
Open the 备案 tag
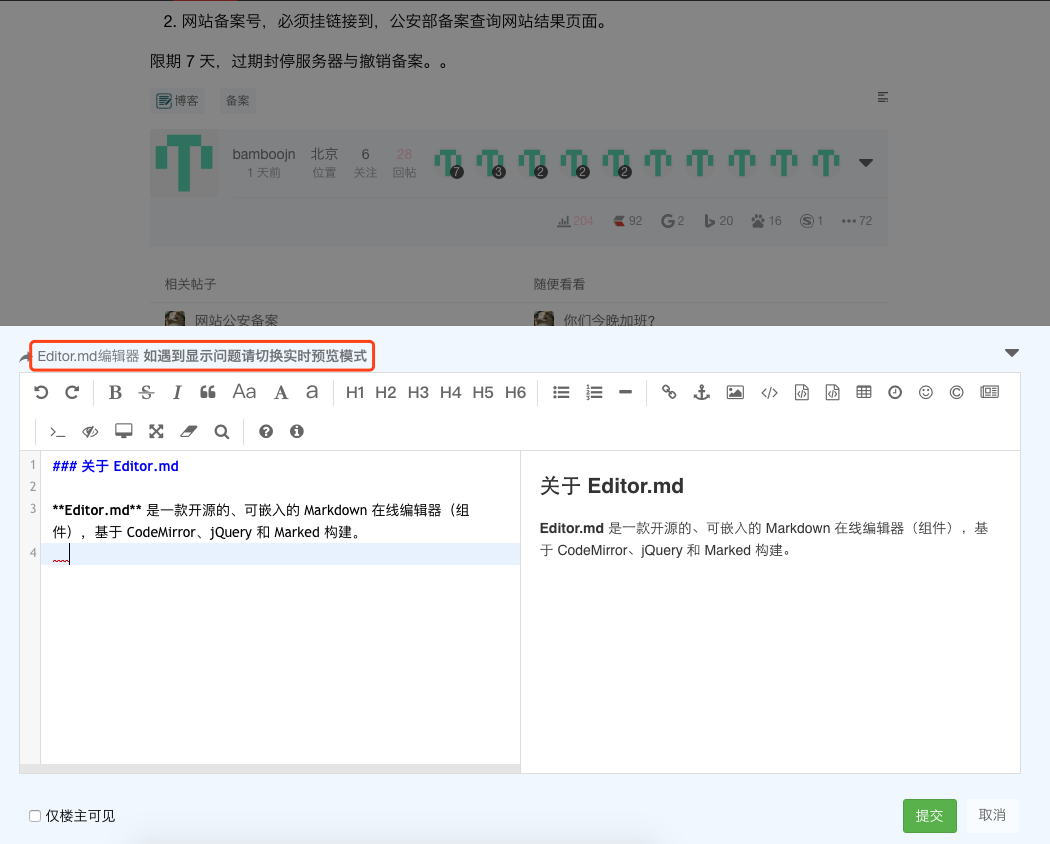pos(237,100)
